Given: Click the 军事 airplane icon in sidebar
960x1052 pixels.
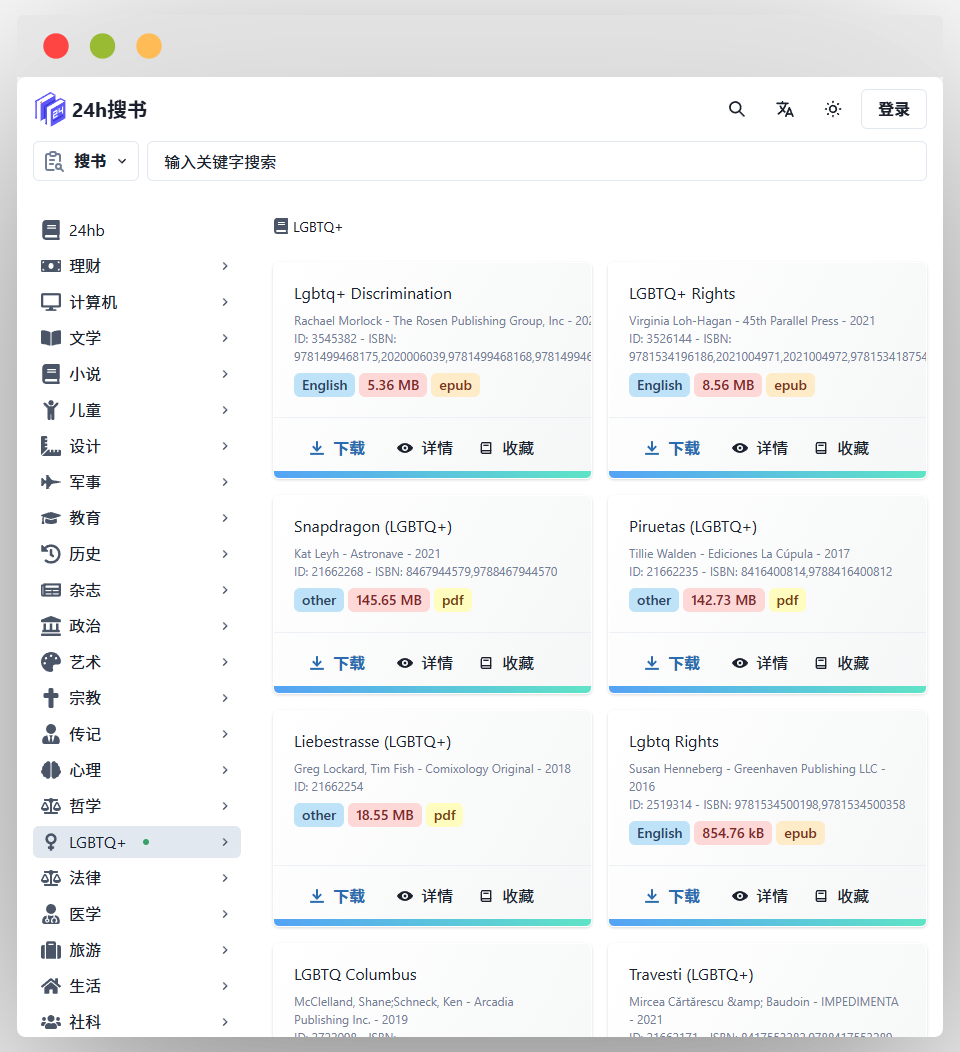Looking at the screenshot, I should (50, 482).
